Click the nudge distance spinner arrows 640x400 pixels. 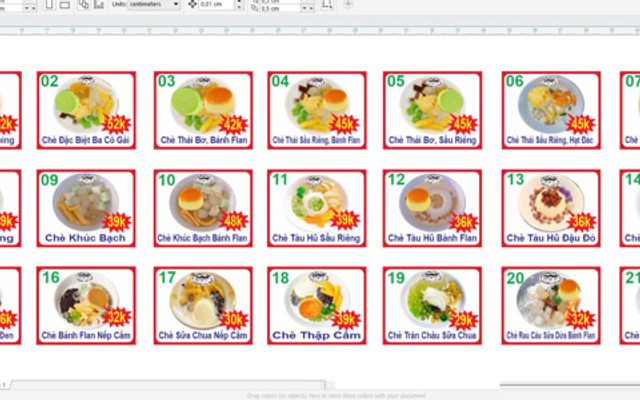[238, 5]
